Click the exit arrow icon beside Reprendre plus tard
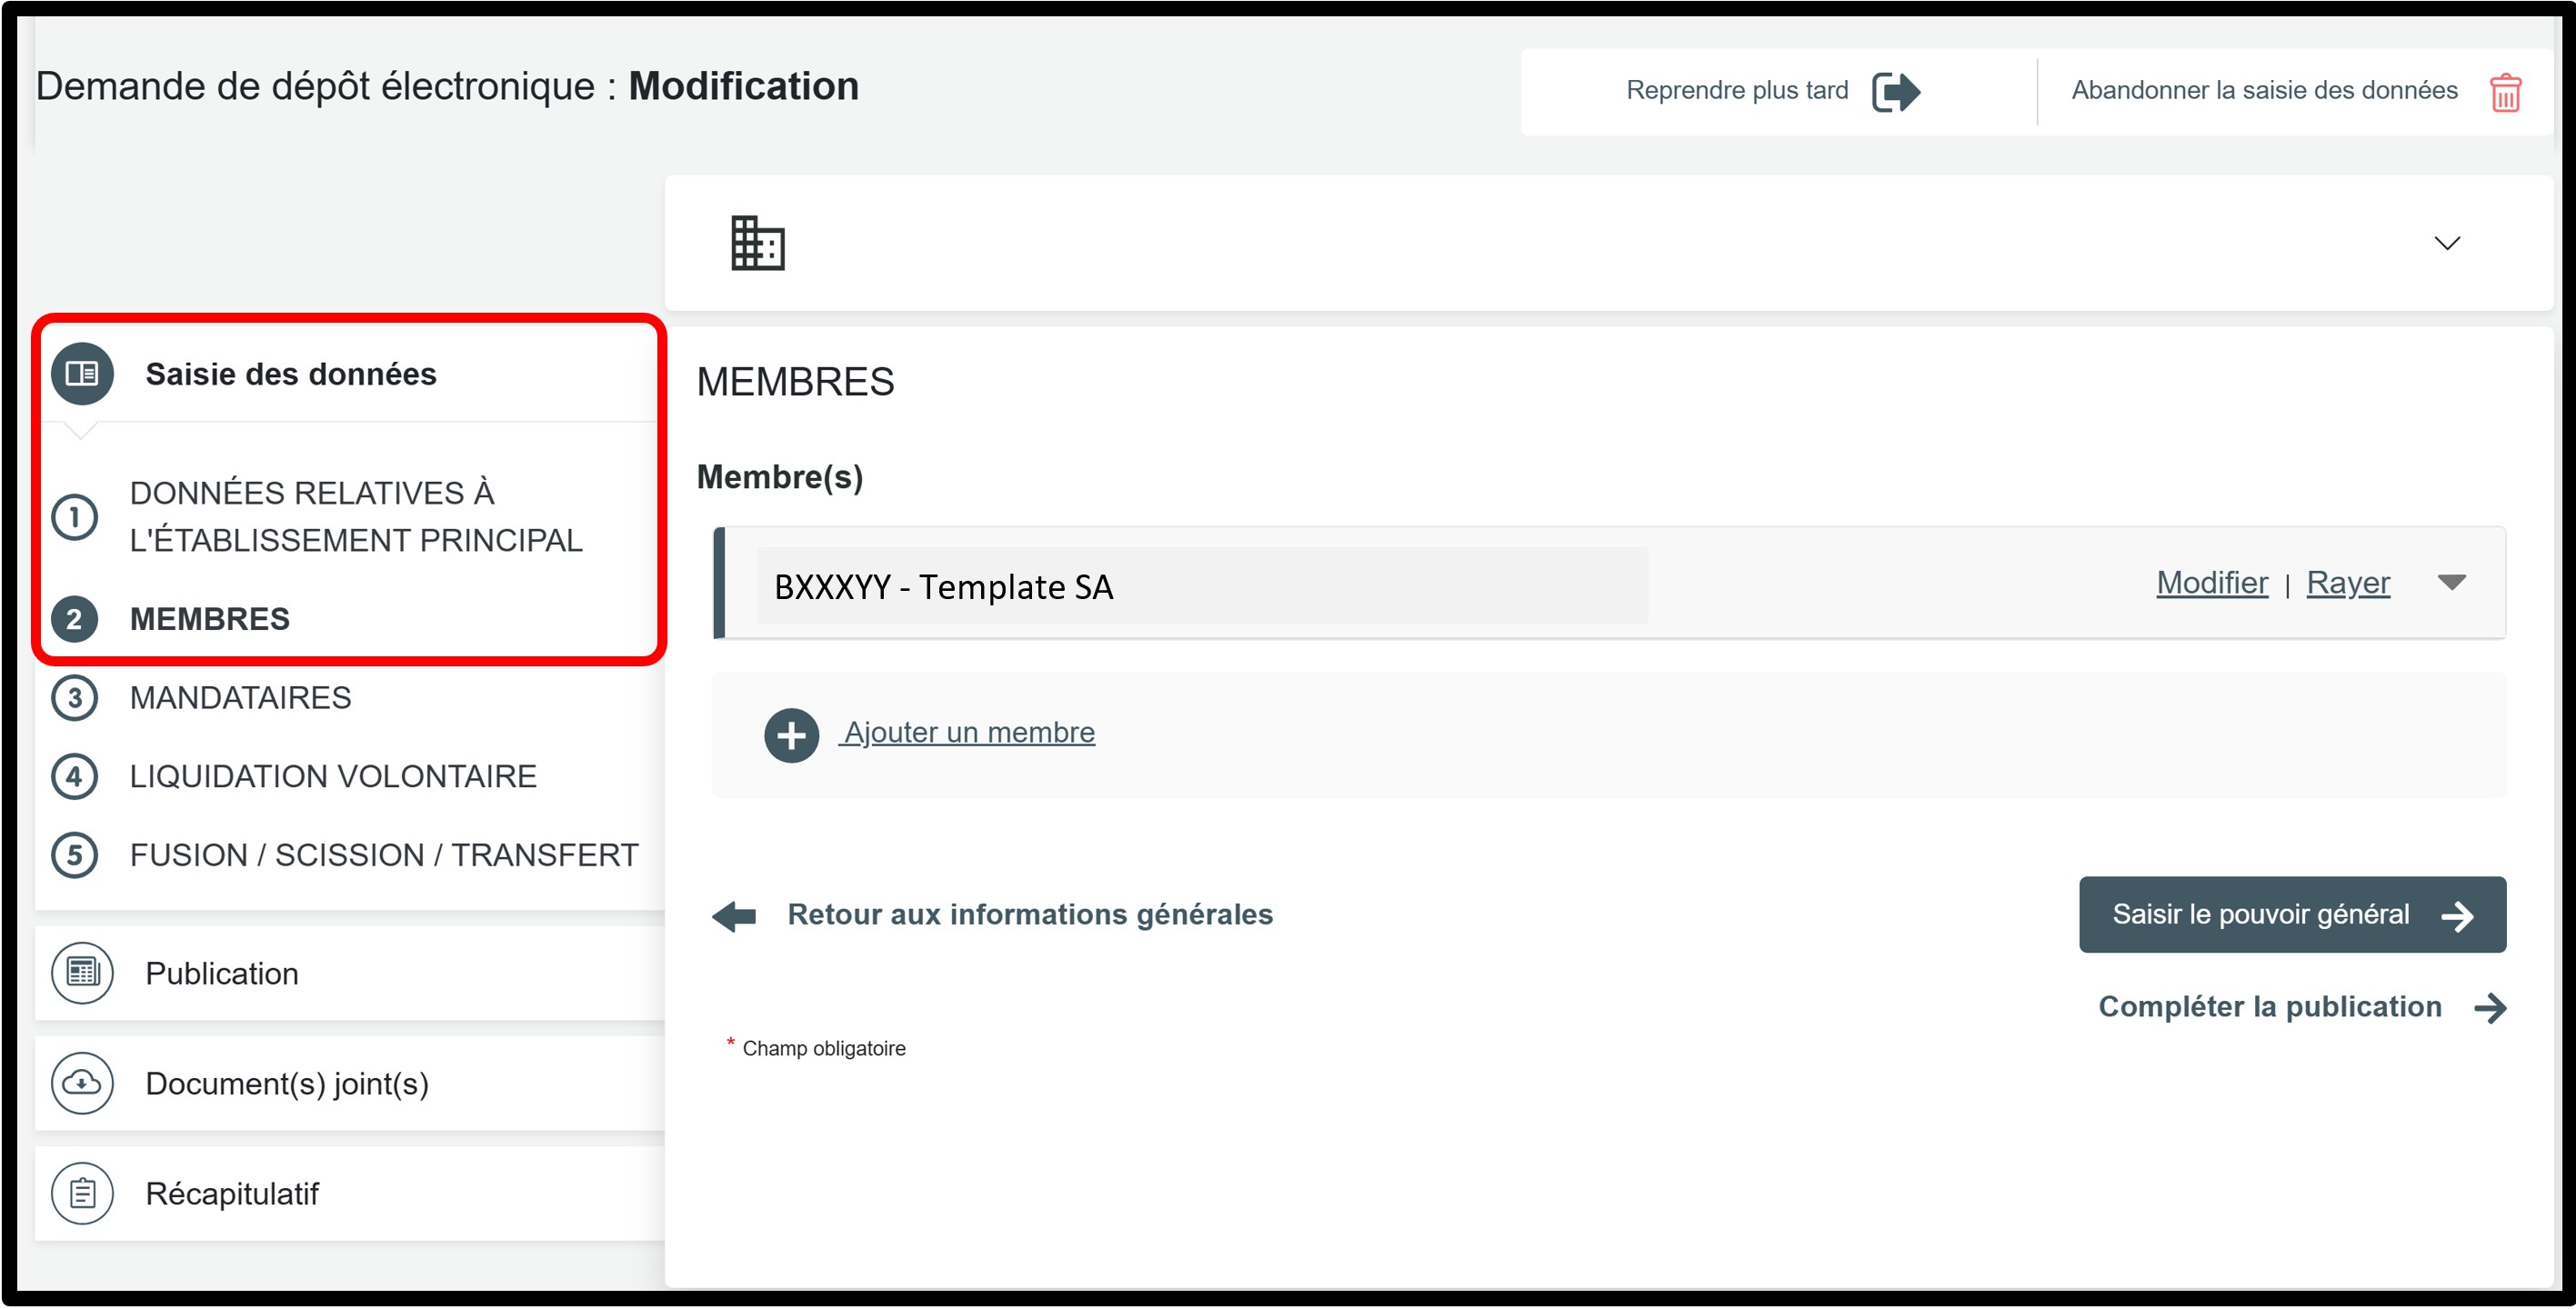The height and width of the screenshot is (1309, 2576). (x=1895, y=91)
